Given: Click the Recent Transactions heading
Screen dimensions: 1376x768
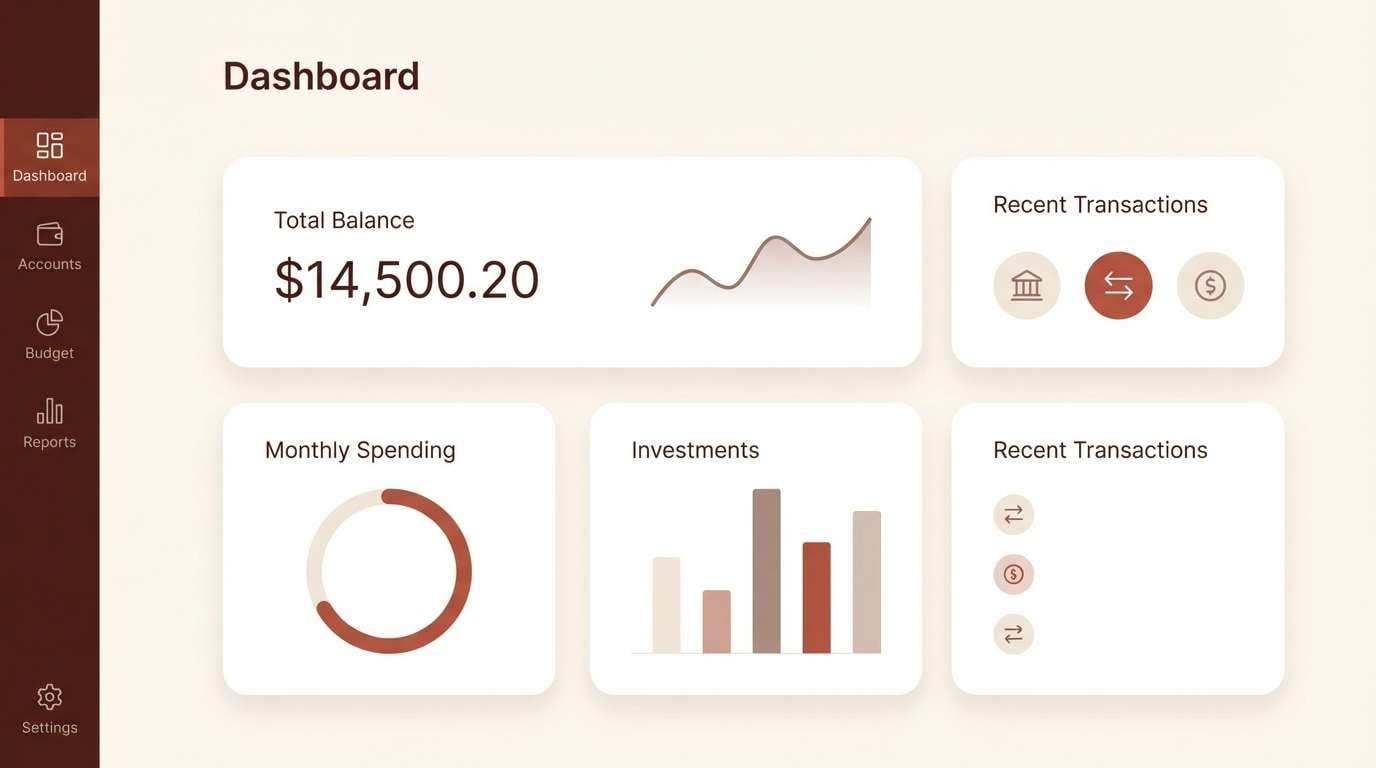Looking at the screenshot, I should click(1100, 204).
